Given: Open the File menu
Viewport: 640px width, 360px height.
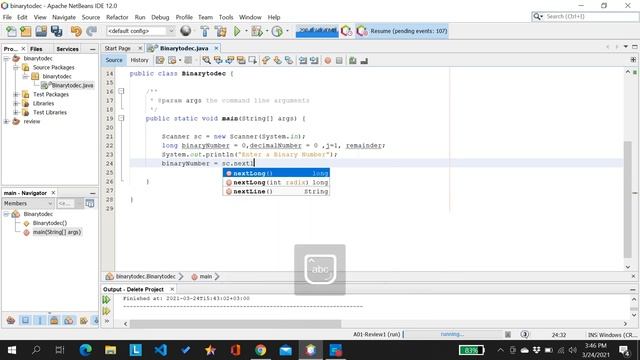Looking at the screenshot, I should point(7,17).
